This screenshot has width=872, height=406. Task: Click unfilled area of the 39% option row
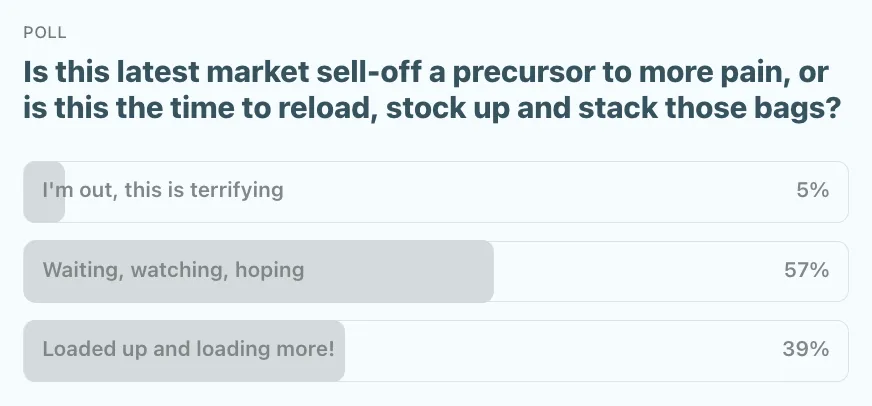pyautogui.click(x=560, y=351)
